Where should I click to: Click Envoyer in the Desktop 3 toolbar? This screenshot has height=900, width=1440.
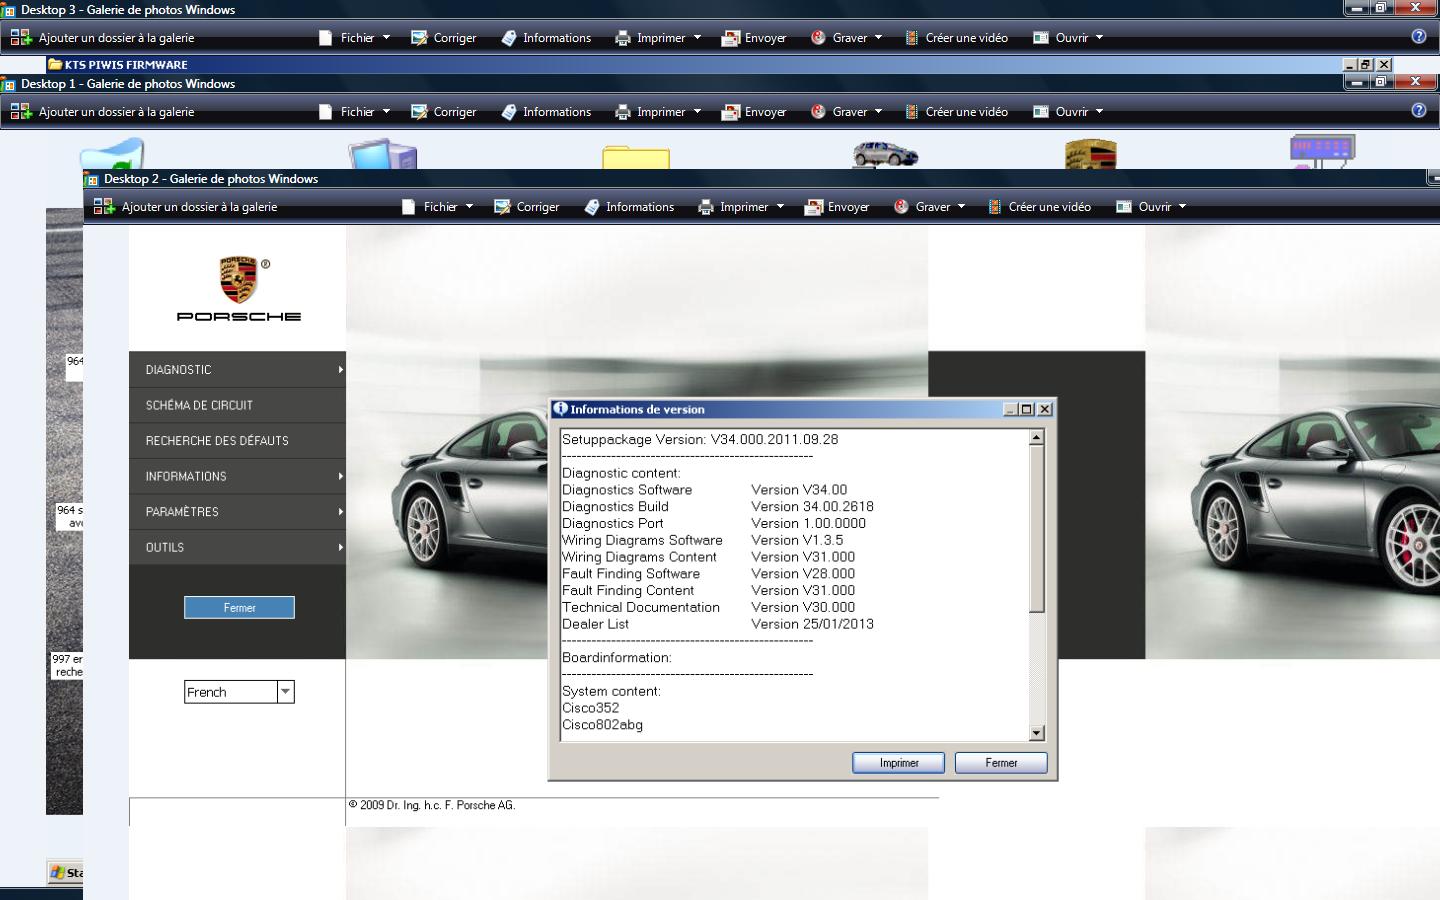755,38
